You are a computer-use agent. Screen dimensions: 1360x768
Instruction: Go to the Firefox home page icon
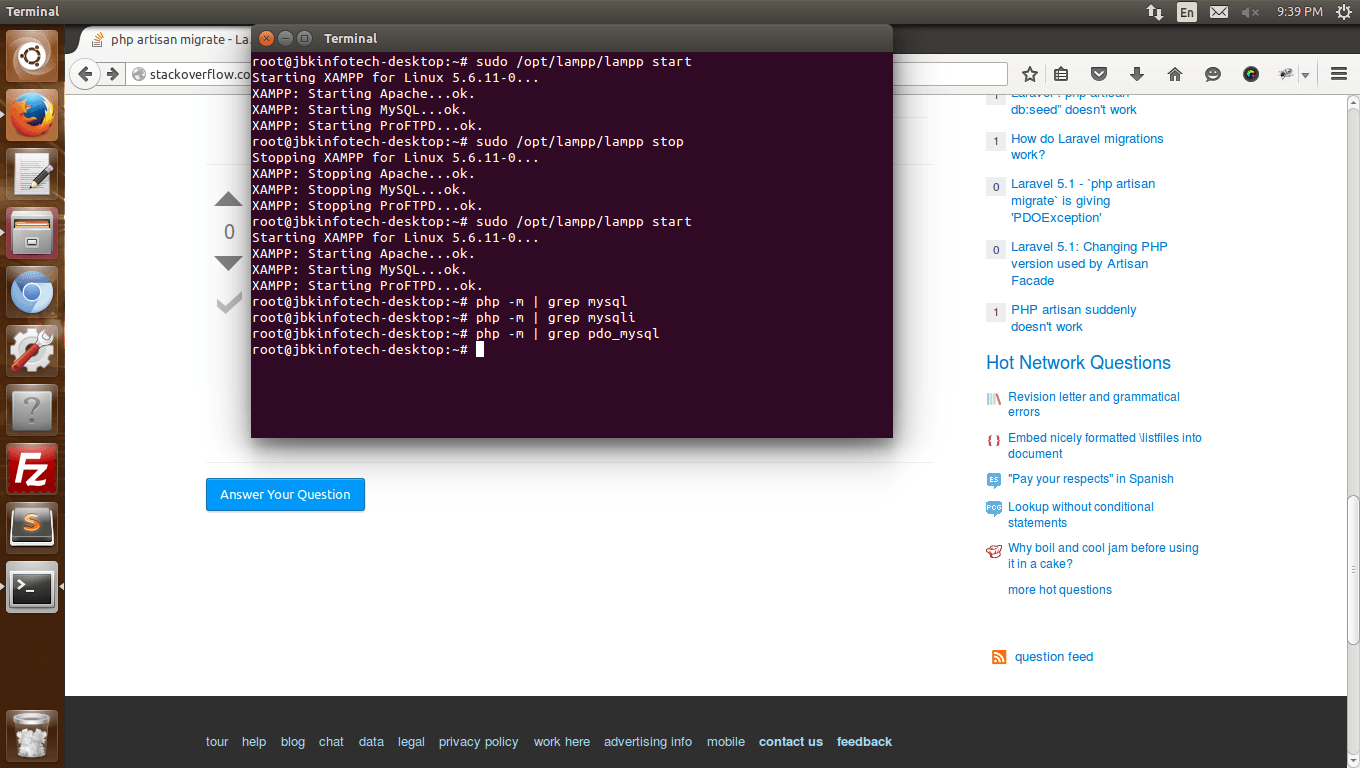[1175, 74]
